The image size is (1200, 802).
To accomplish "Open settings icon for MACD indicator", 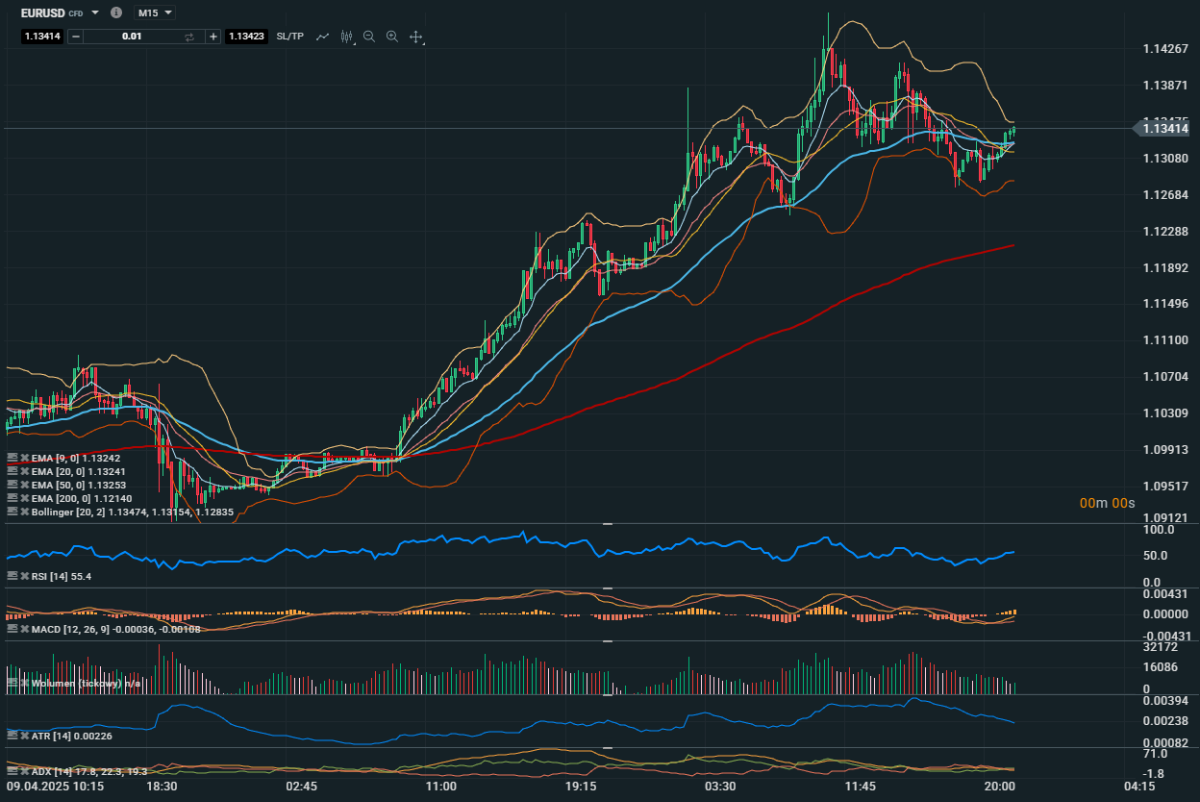I will [x=12, y=629].
